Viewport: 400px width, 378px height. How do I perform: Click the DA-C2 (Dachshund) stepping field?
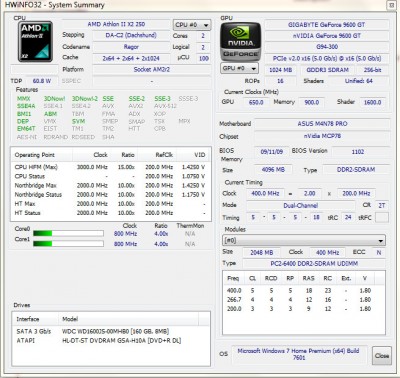point(131,35)
